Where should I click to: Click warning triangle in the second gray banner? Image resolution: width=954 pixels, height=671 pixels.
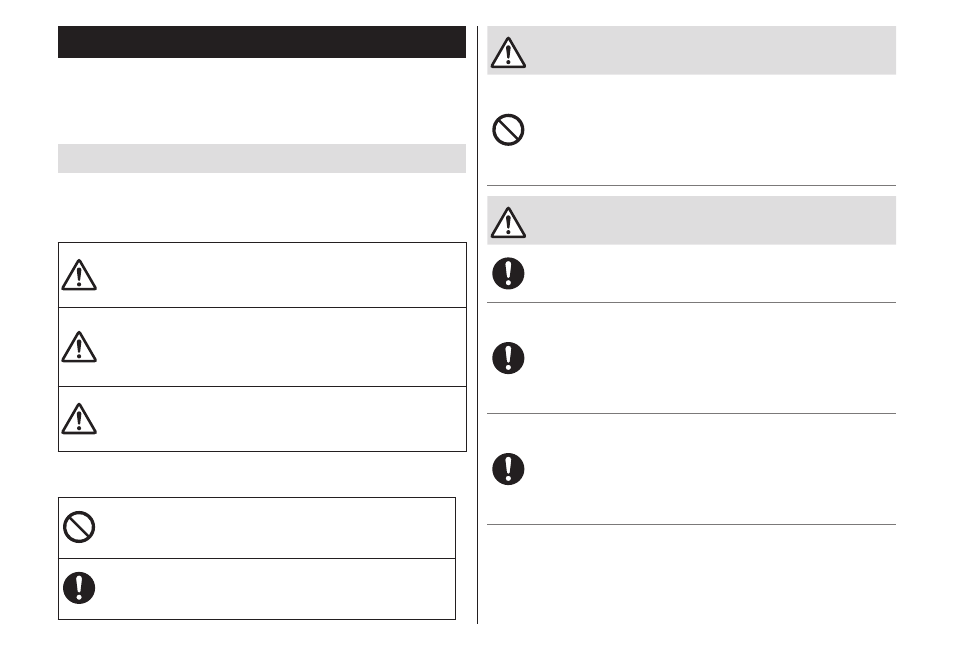coord(508,222)
